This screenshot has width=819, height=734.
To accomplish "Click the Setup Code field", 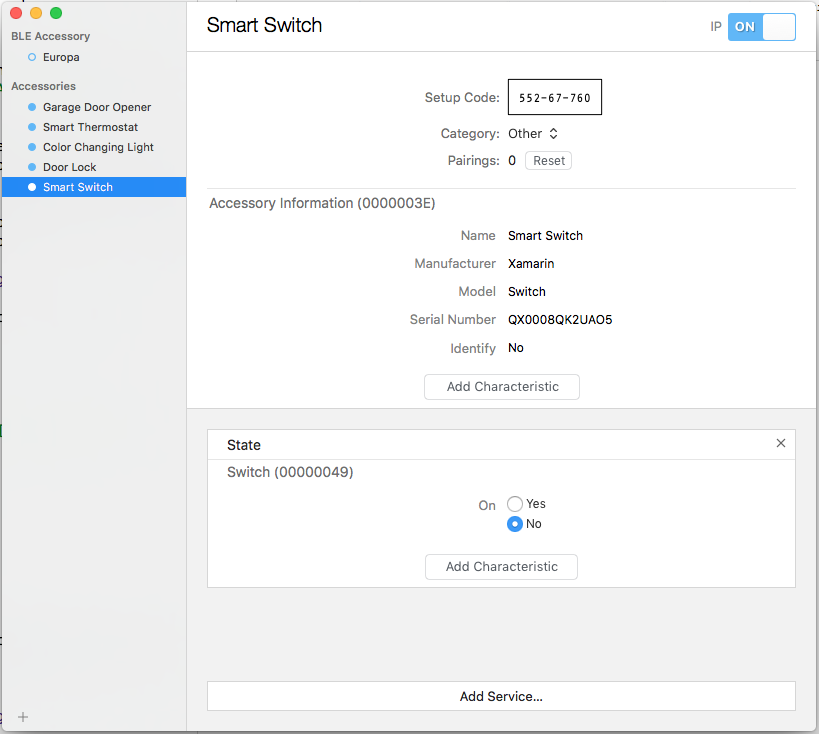I will [555, 97].
